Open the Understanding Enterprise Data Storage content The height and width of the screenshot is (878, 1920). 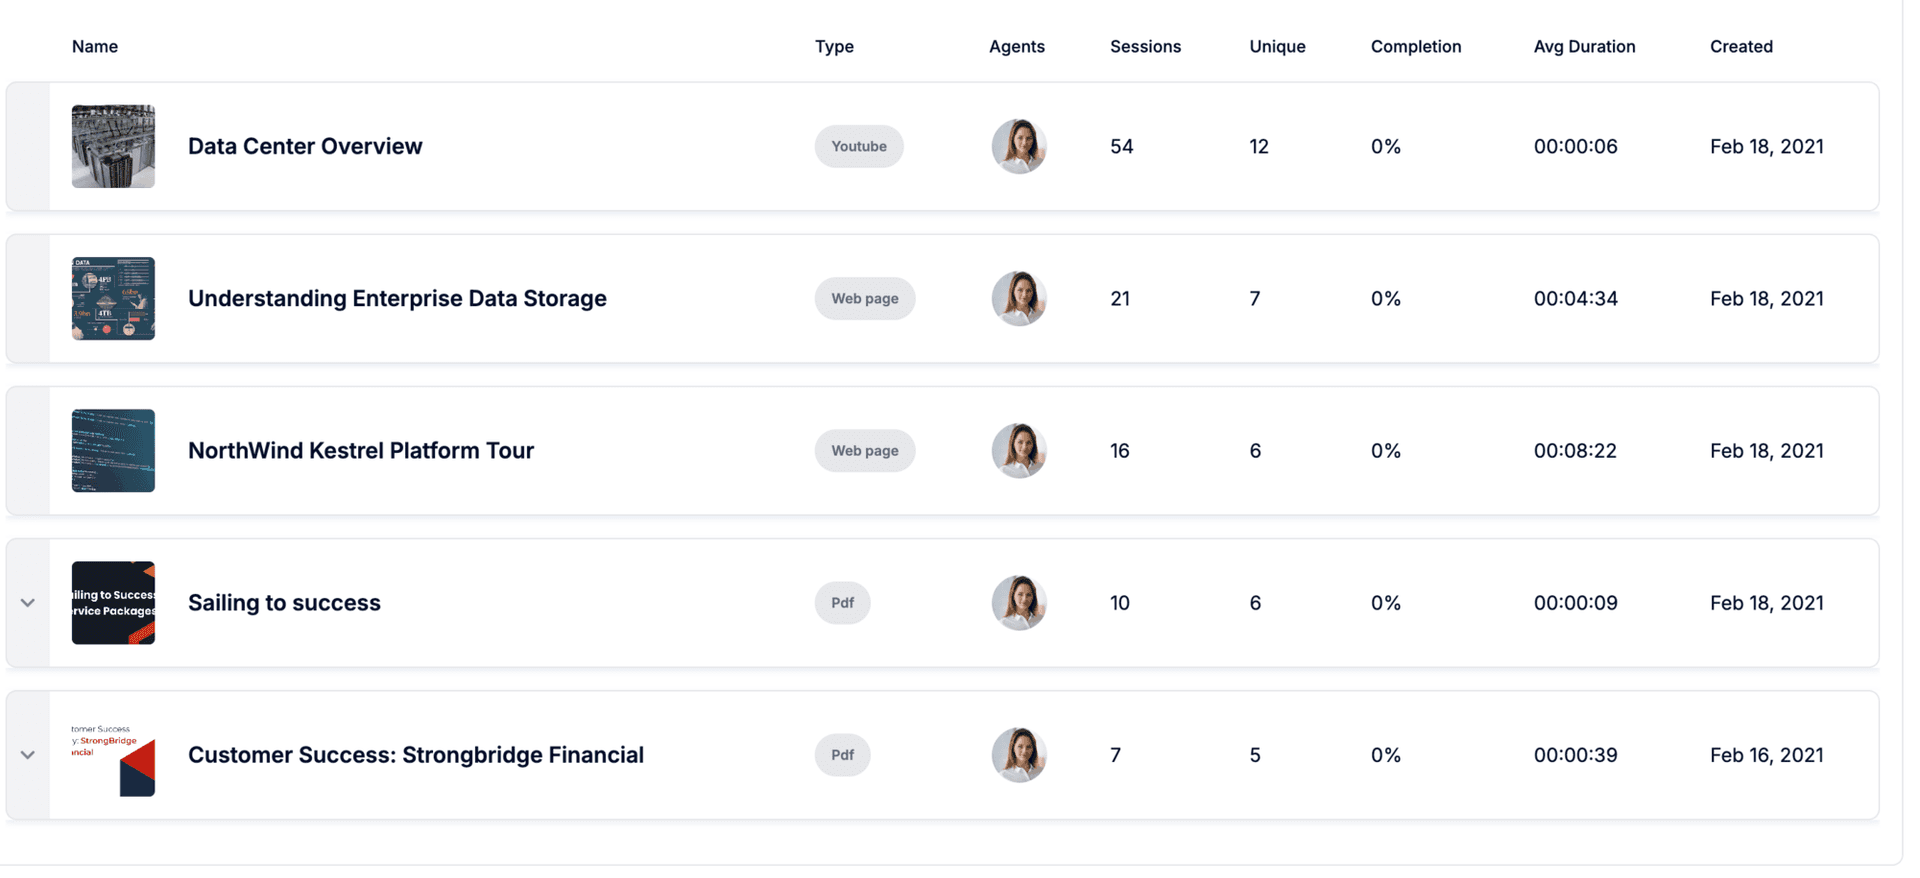click(x=396, y=298)
